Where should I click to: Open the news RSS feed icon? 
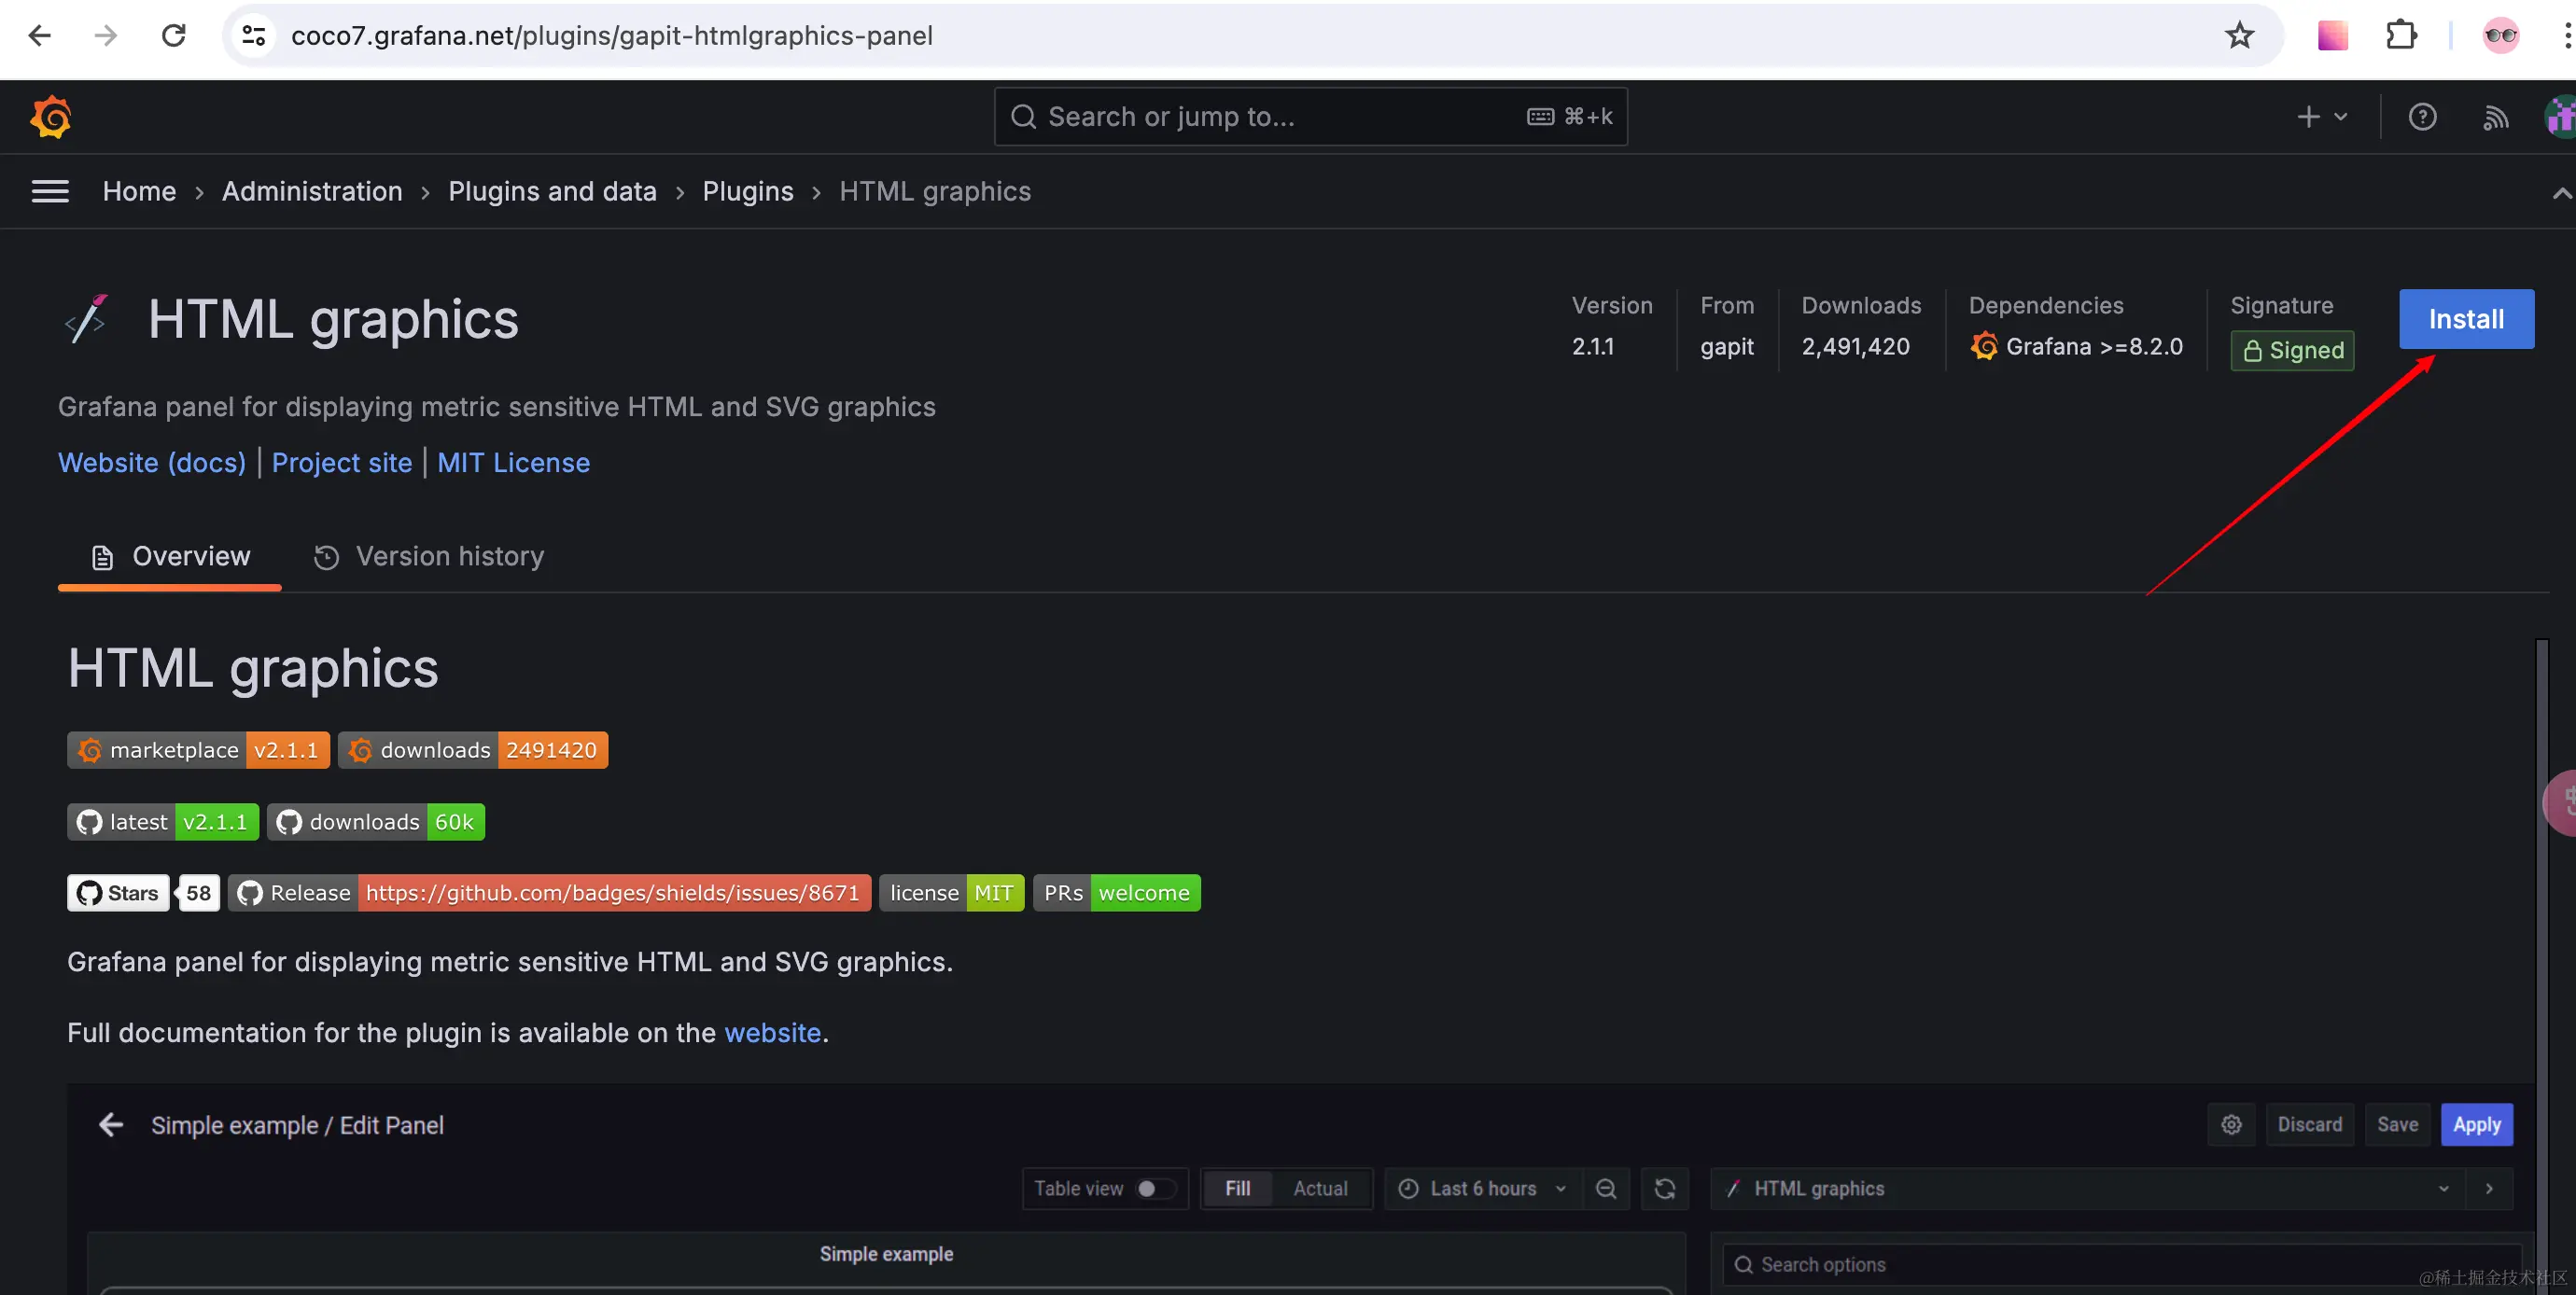click(2495, 118)
